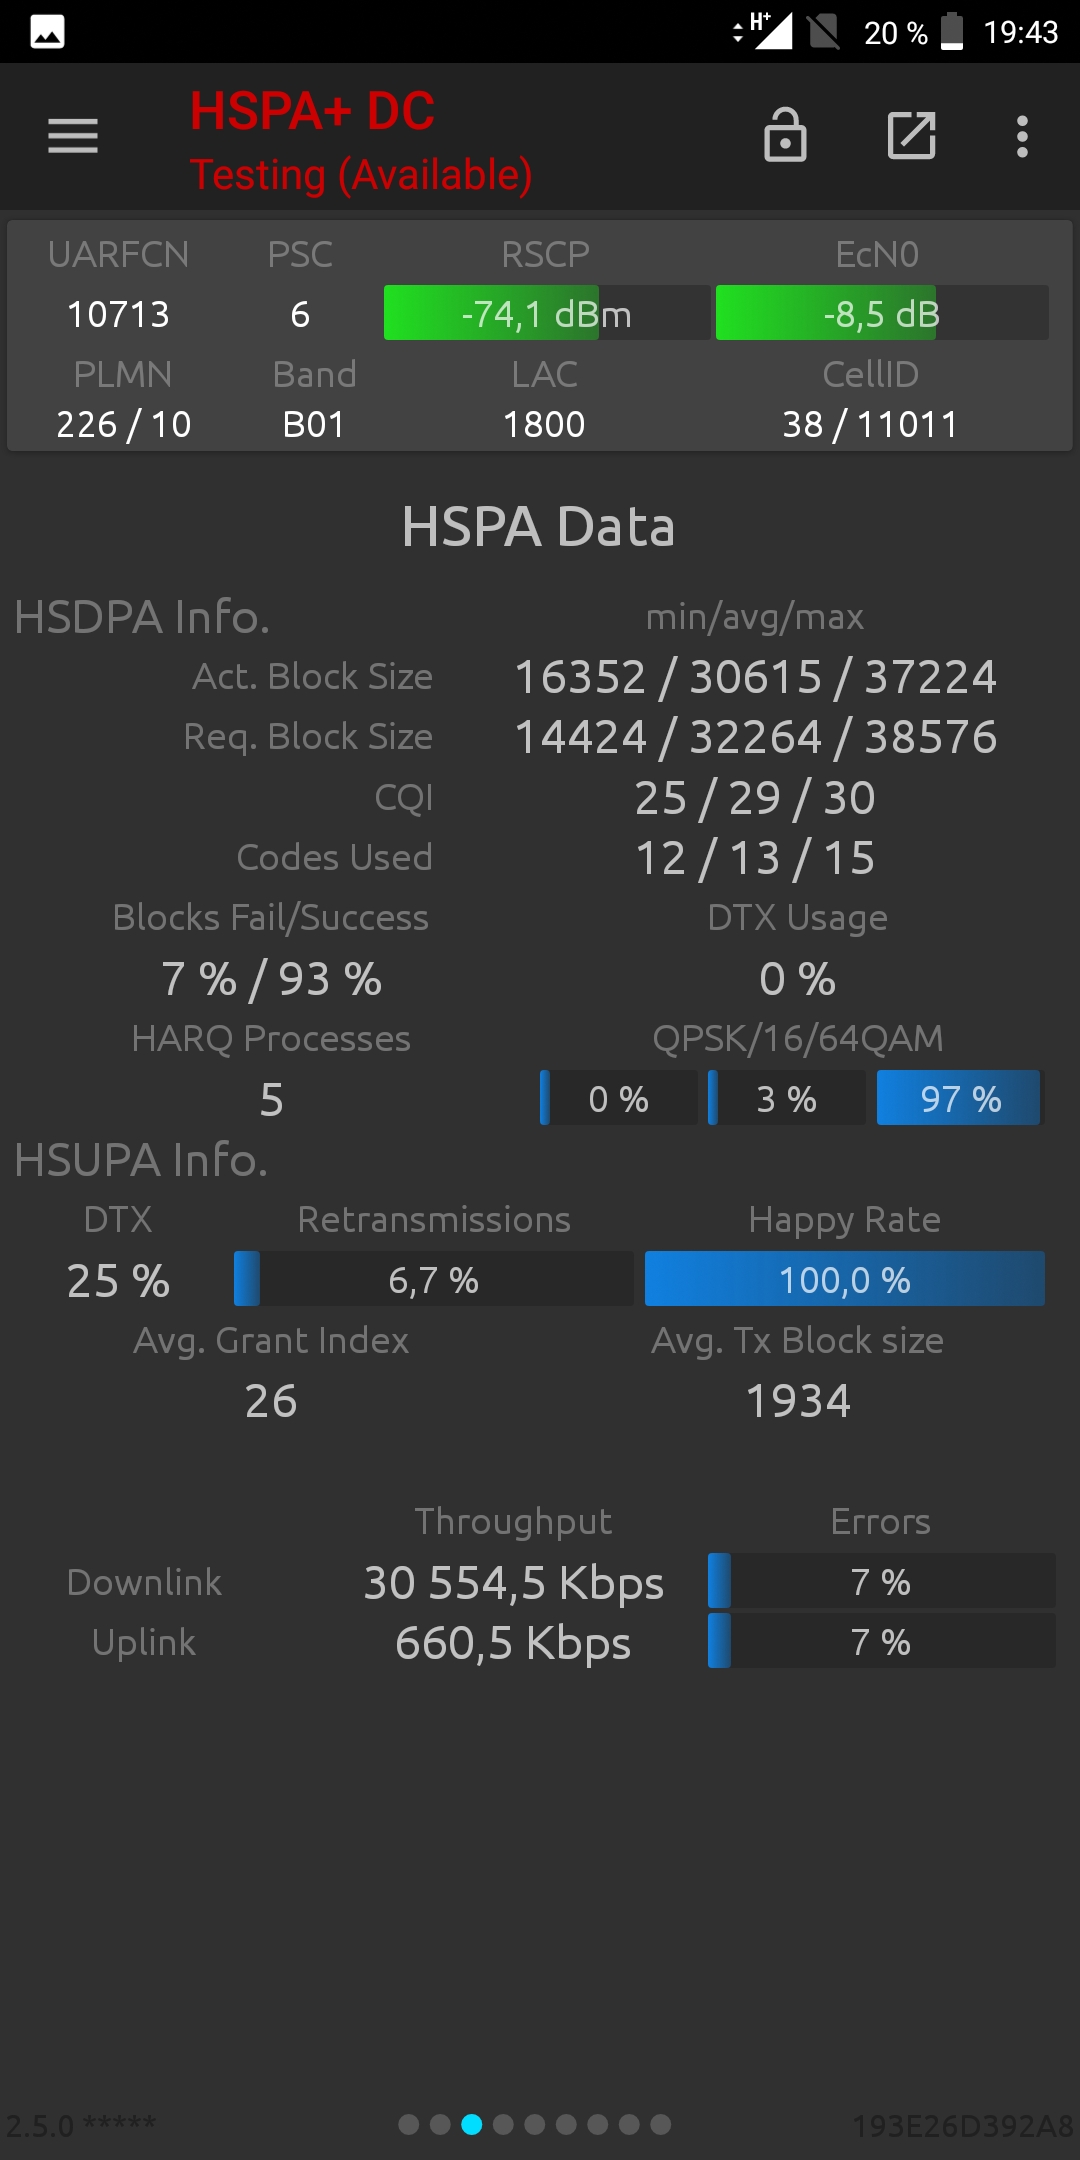The width and height of the screenshot is (1080, 2160).
Task: Open the hamburger navigation menu
Action: point(73,136)
